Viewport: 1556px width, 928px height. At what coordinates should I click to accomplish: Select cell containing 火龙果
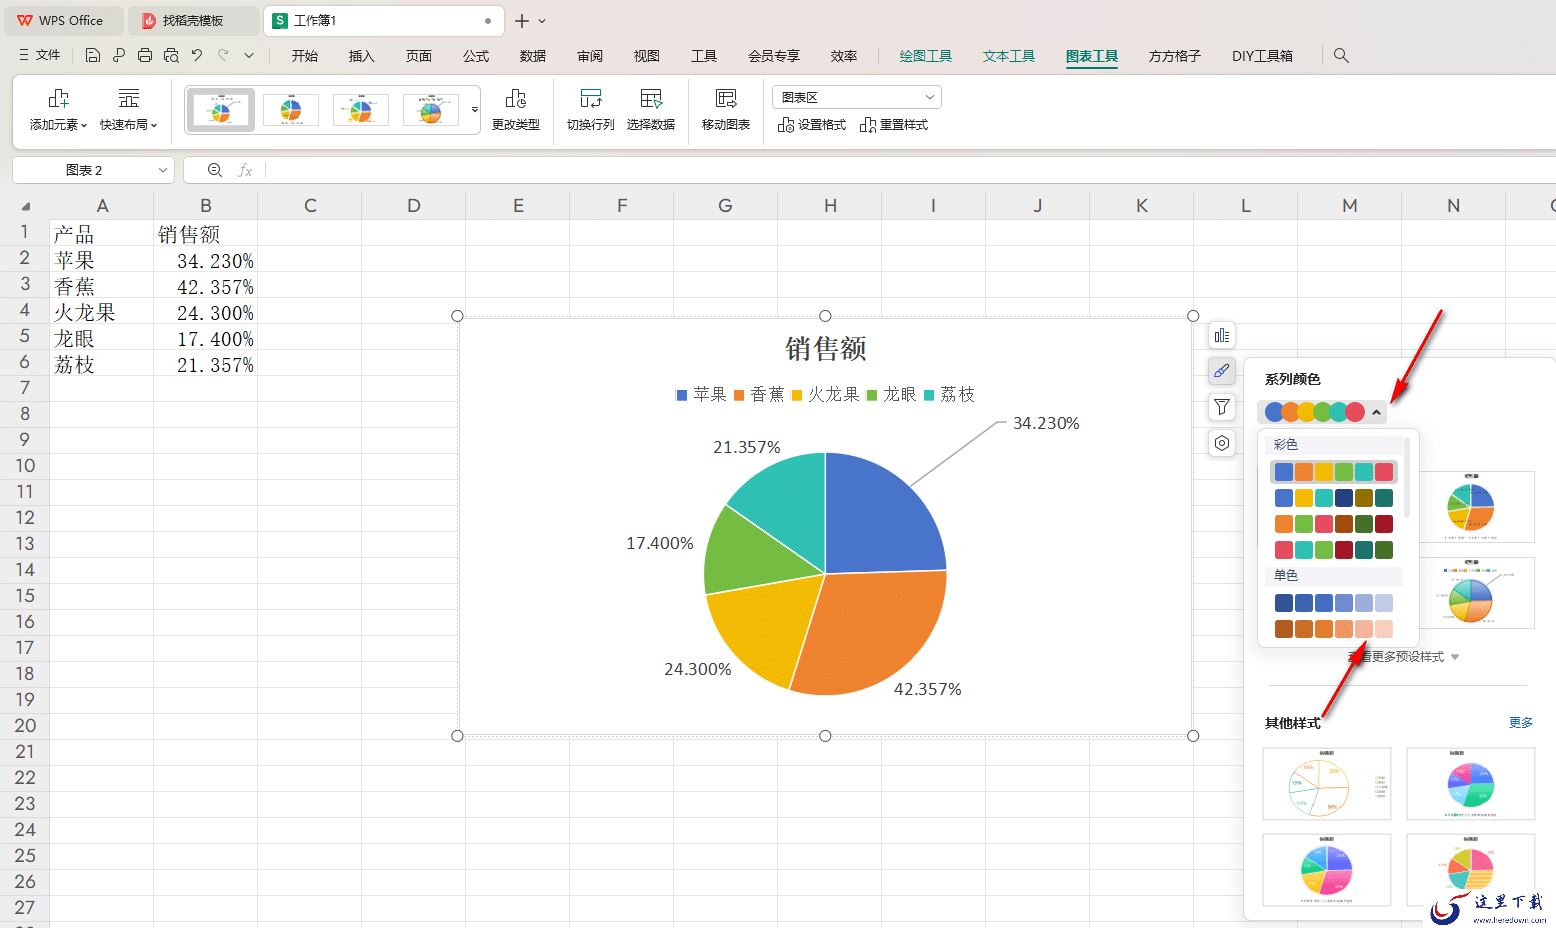point(102,312)
